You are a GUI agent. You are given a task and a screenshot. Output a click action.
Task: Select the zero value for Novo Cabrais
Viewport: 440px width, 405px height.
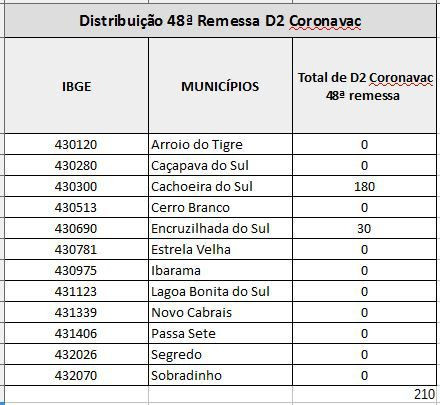(365, 312)
